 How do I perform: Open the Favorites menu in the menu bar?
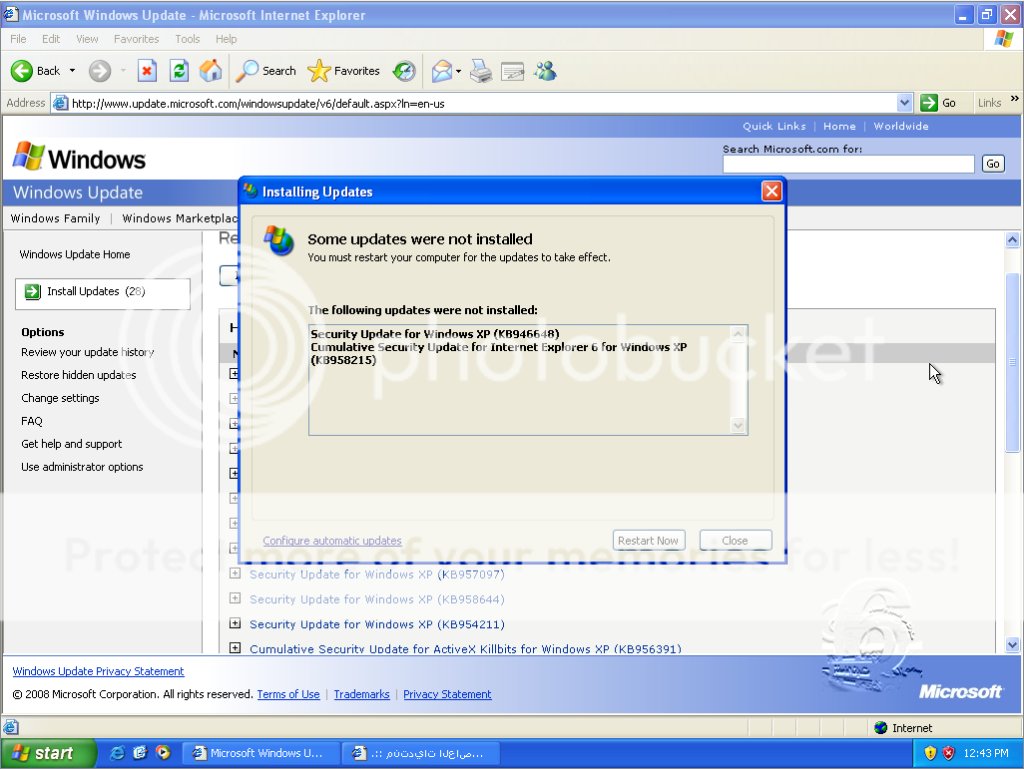coord(136,39)
